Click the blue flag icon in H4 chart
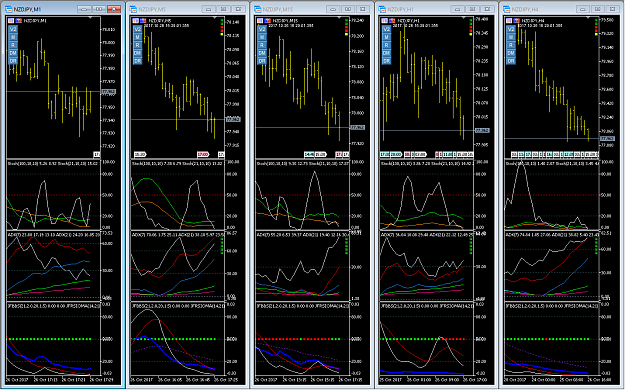This screenshot has height=390, width=625. pyautogui.click(x=516, y=20)
